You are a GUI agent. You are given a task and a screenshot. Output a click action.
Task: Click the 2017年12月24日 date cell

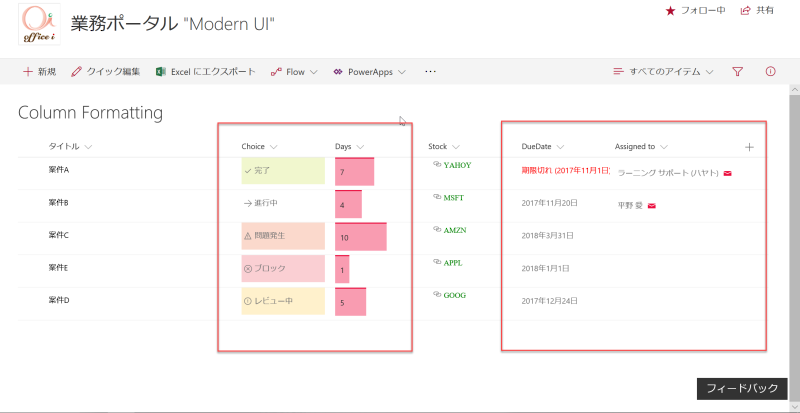549,301
